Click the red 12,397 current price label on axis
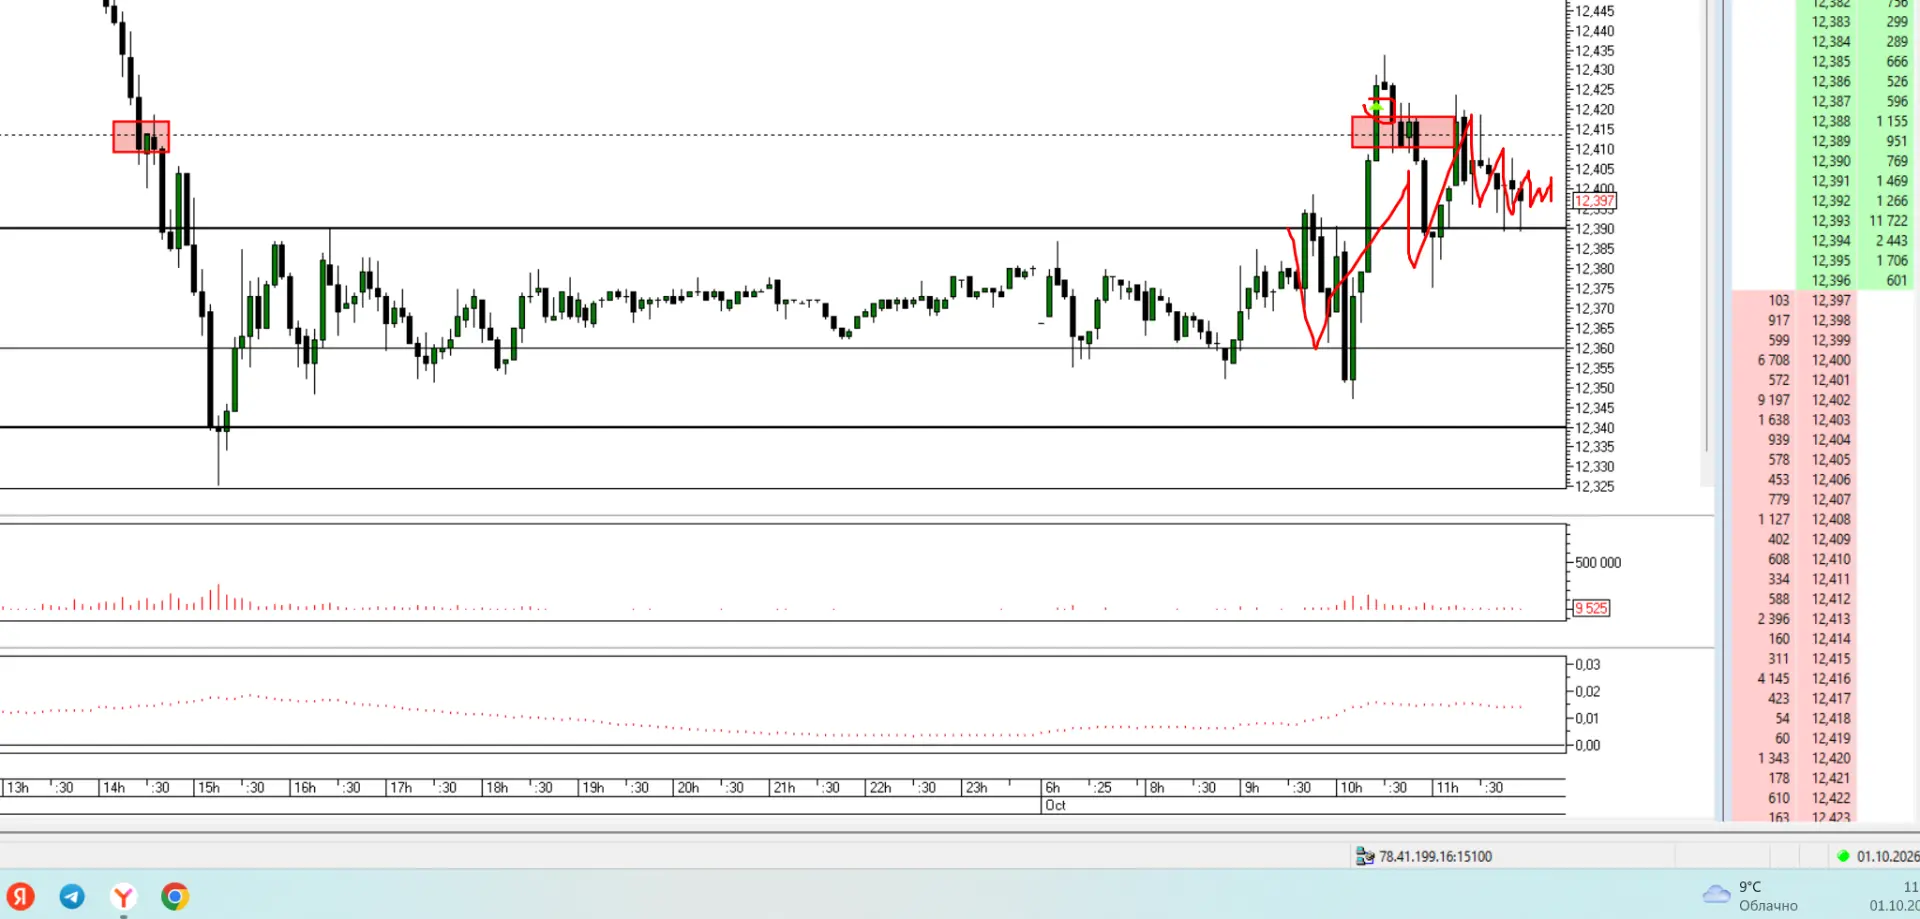Viewport: 1920px width, 919px height. tap(1595, 201)
